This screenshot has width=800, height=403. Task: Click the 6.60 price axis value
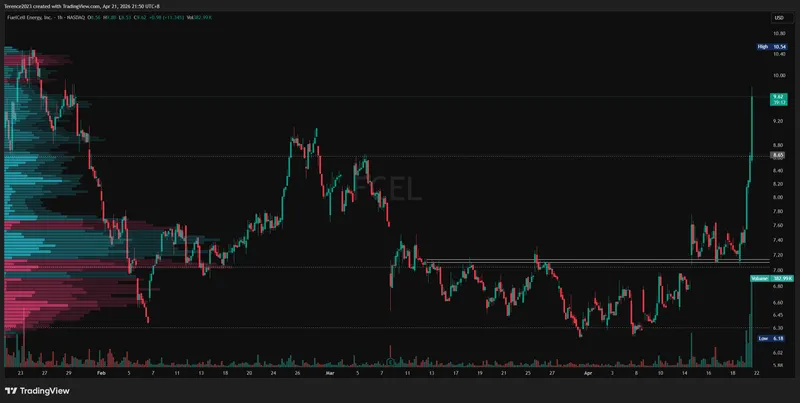click(x=779, y=302)
